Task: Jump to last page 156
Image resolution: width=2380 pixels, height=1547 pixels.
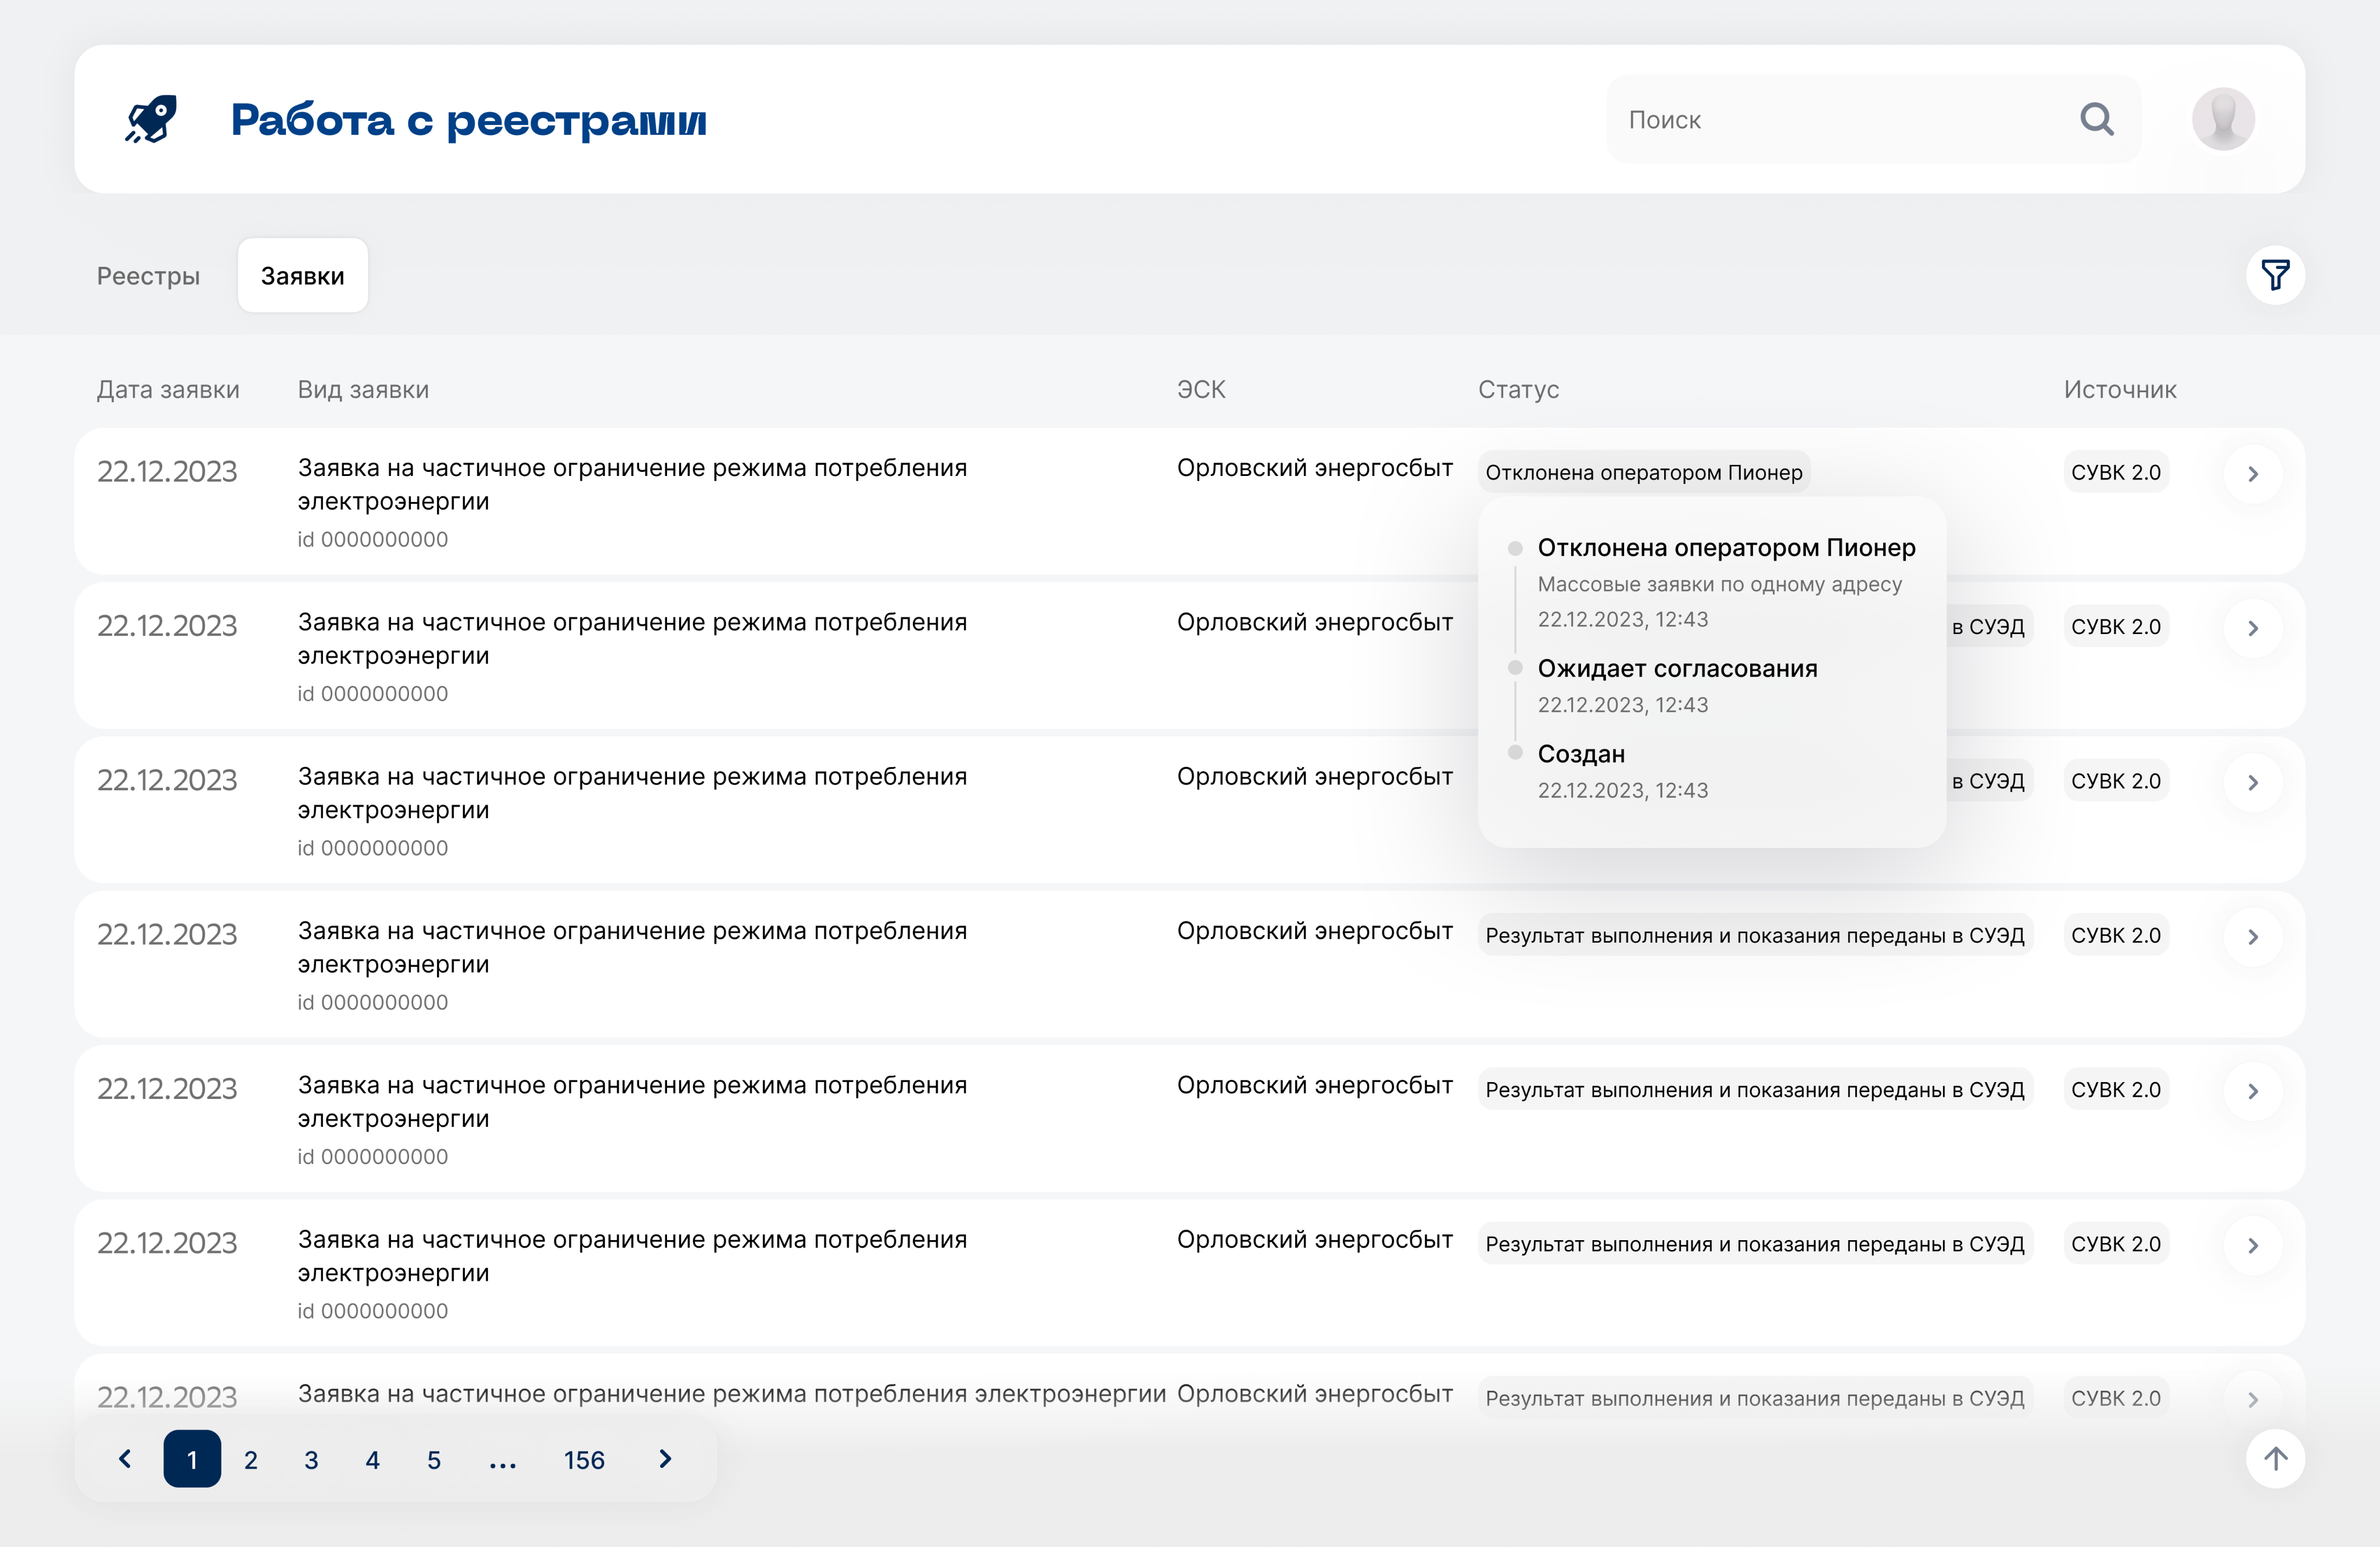Action: [x=584, y=1460]
